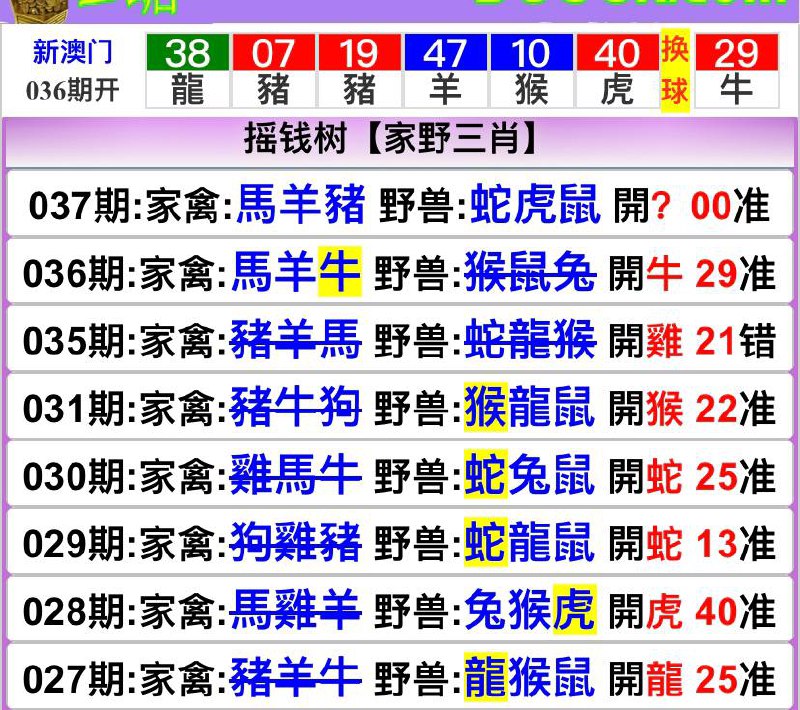The height and width of the screenshot is (710, 800).
Task: Click the 開牛 29准 result
Action: [692, 273]
